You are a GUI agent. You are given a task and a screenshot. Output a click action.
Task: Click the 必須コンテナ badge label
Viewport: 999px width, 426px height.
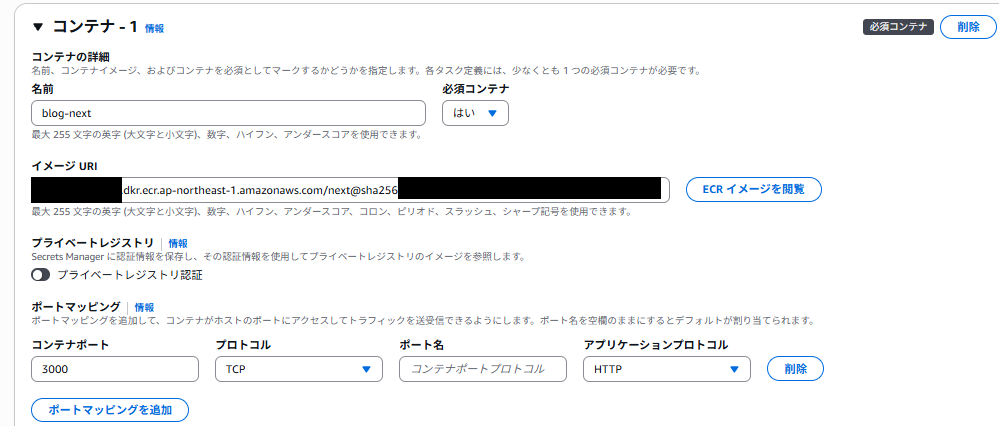(898, 28)
